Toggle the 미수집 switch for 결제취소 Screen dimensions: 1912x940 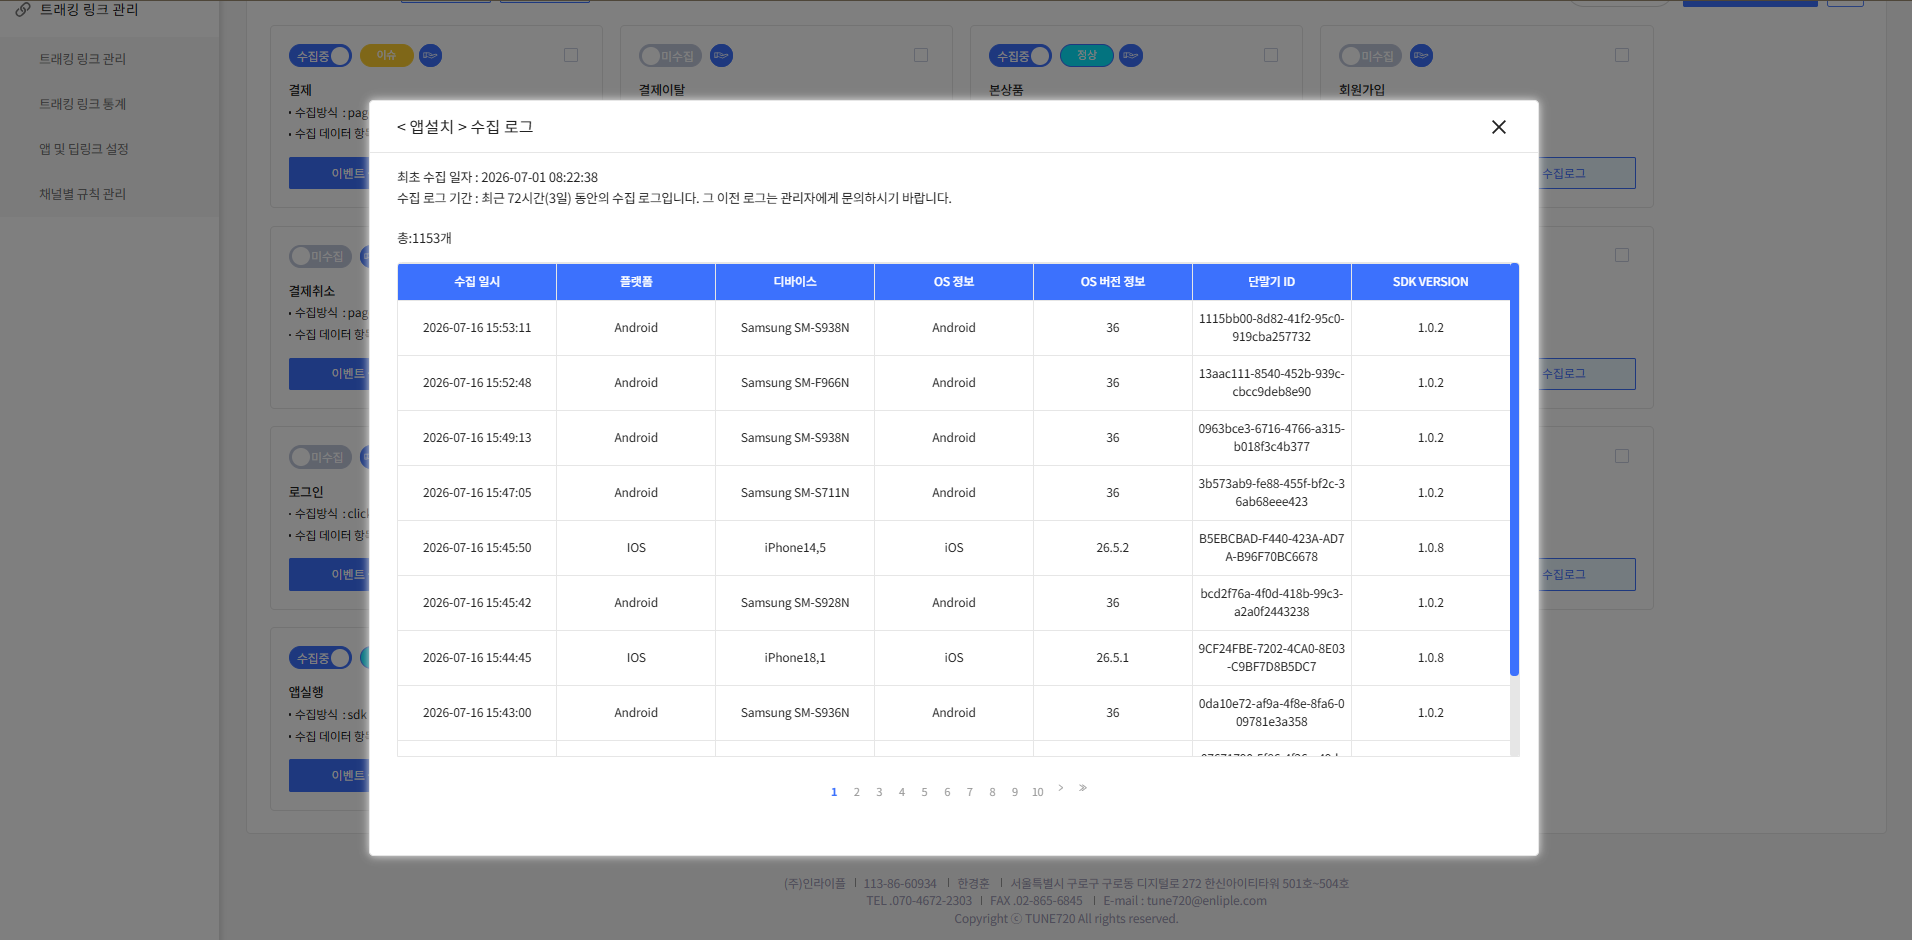tap(320, 257)
